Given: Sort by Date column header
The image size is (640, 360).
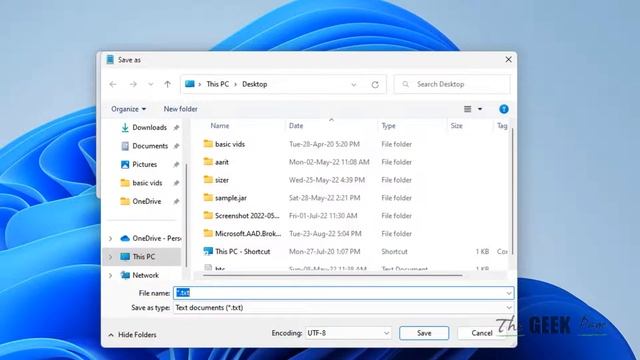Looking at the screenshot, I should (x=296, y=126).
